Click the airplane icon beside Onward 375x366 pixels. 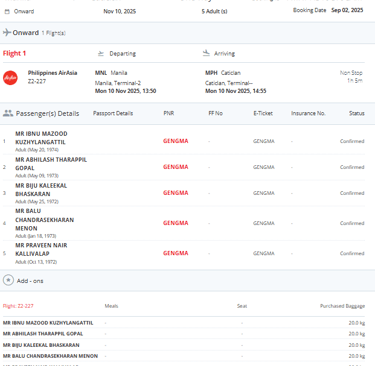(x=7, y=32)
